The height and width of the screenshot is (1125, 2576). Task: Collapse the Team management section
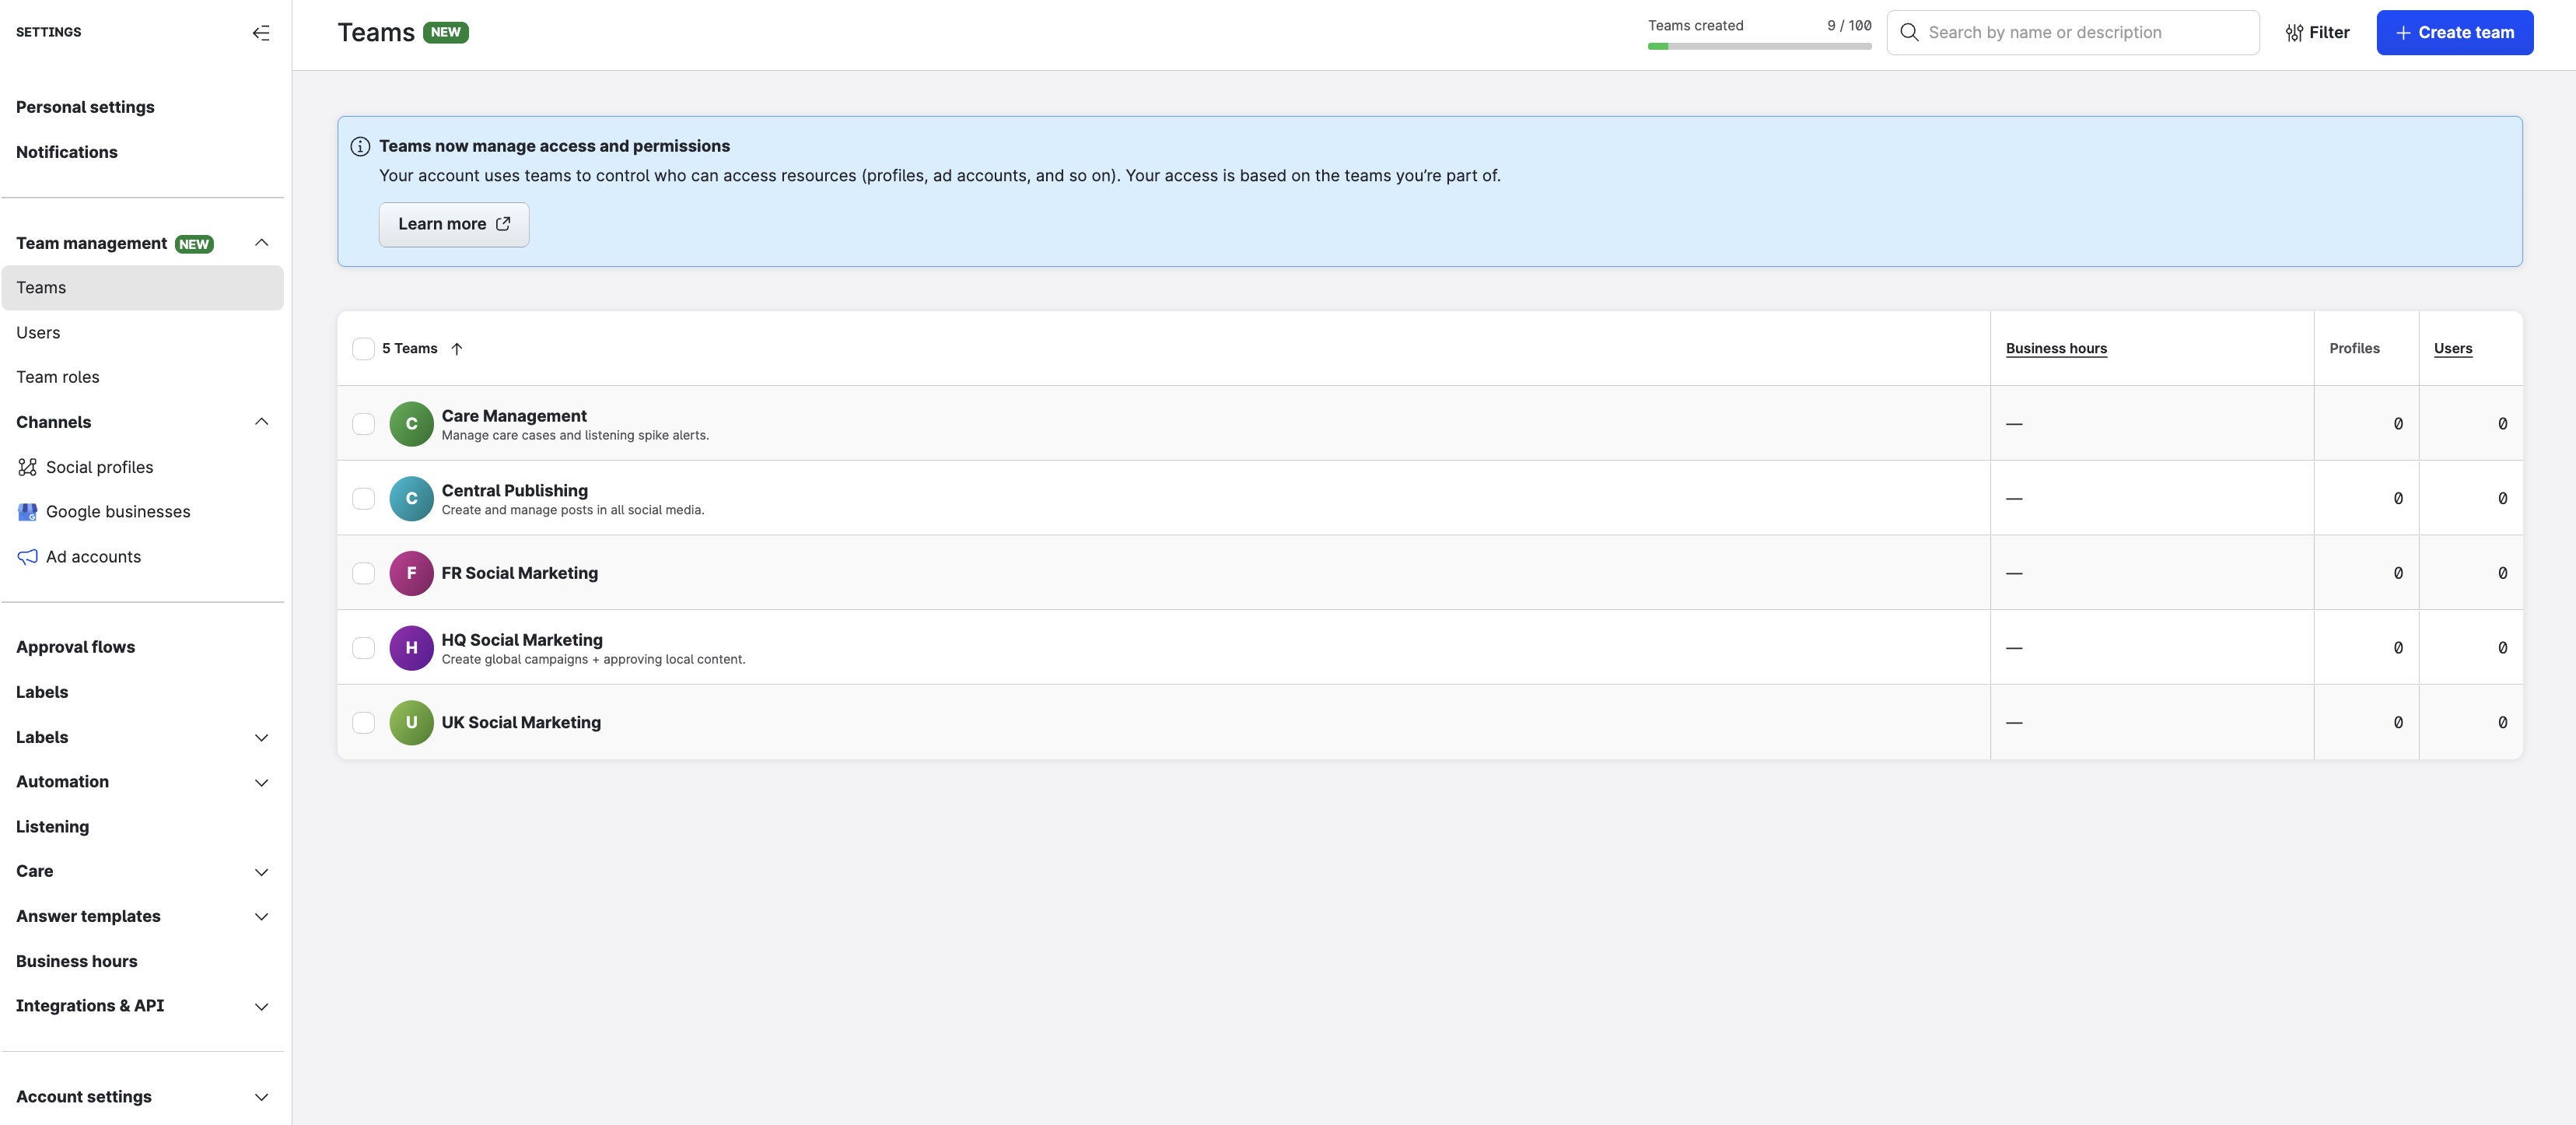click(x=262, y=243)
